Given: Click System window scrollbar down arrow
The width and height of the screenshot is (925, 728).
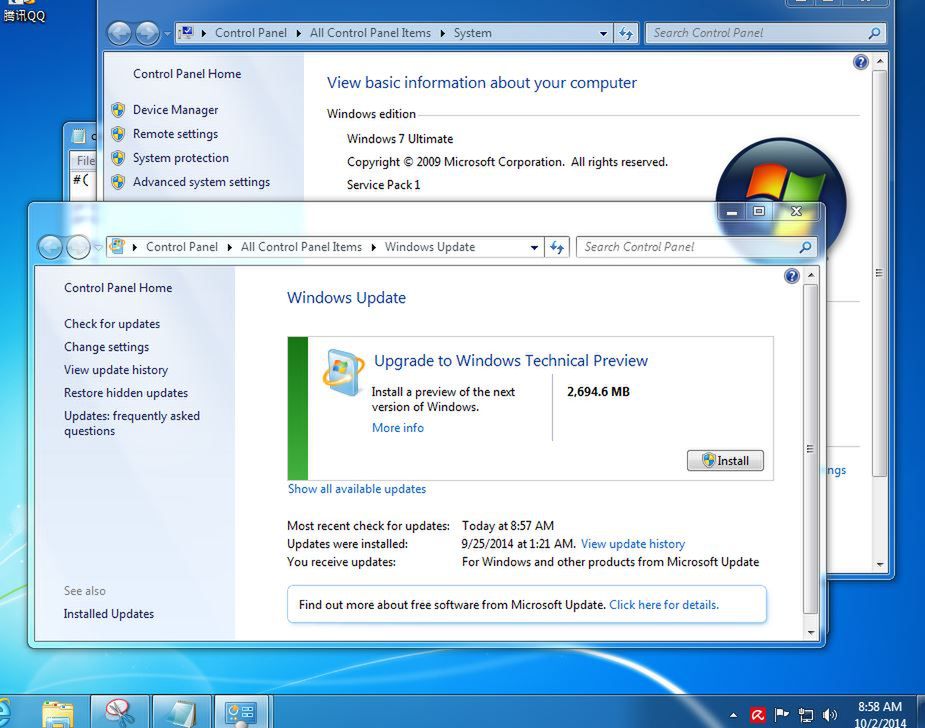Looking at the screenshot, I should pyautogui.click(x=880, y=565).
